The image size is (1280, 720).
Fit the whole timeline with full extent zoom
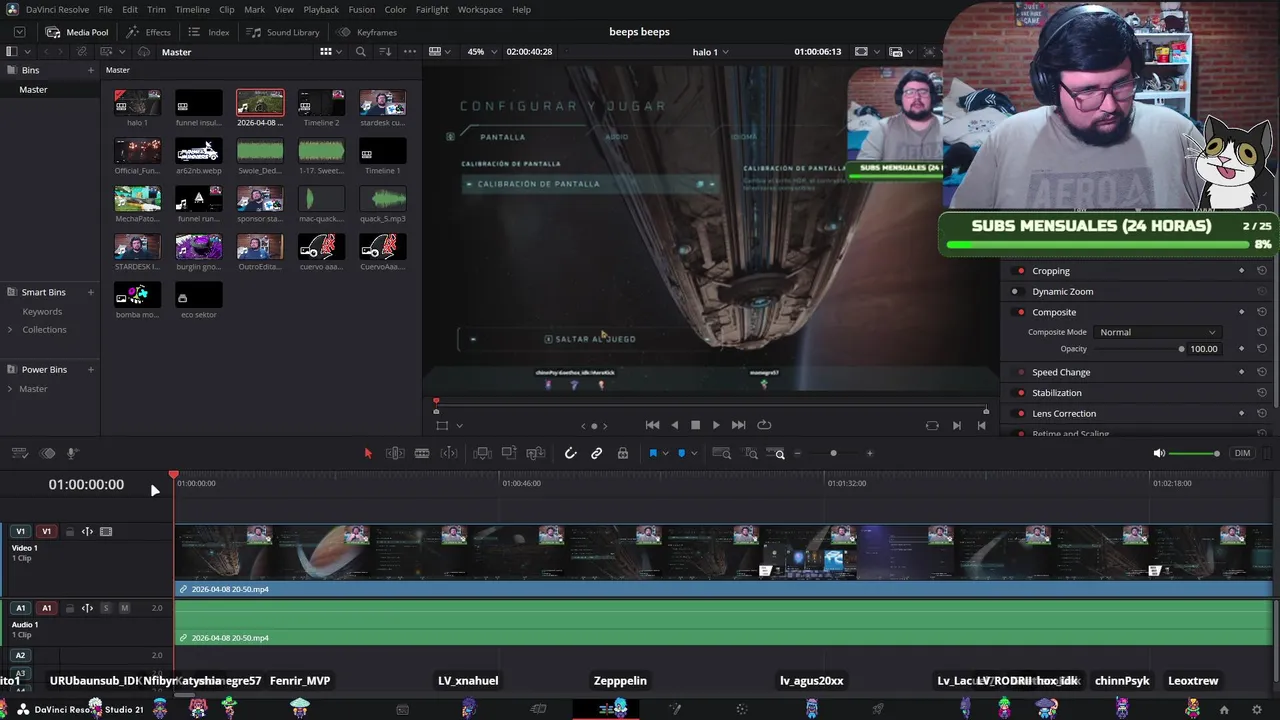click(x=721, y=453)
